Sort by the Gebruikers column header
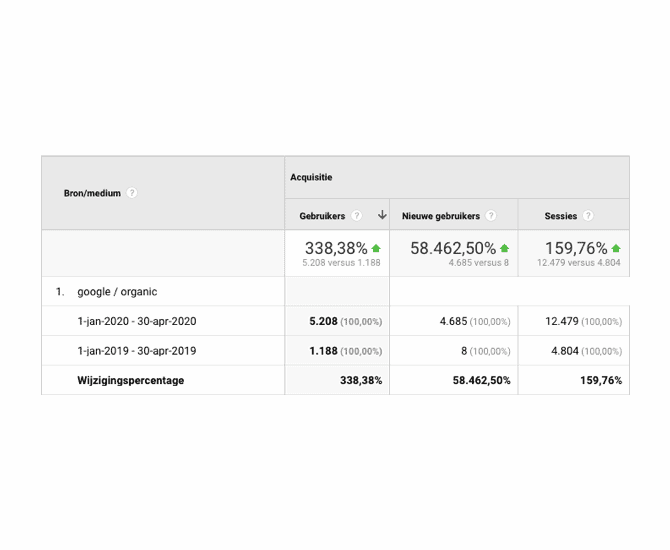Viewport: 670px width, 550px height. [322, 216]
